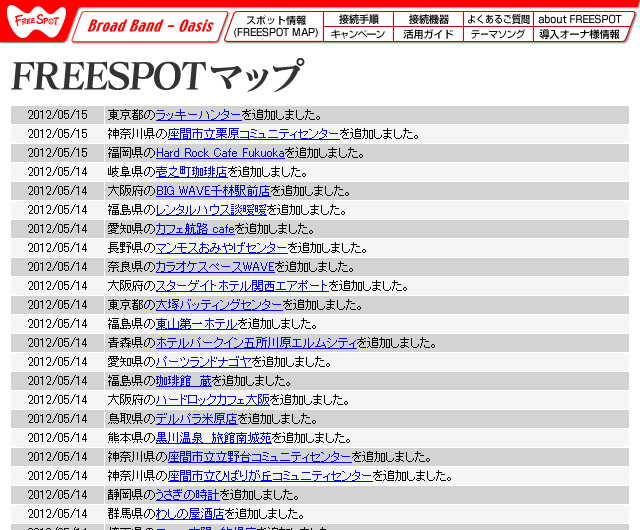
Task: Click the 静岡県の prefecture text
Action: click(x=131, y=494)
